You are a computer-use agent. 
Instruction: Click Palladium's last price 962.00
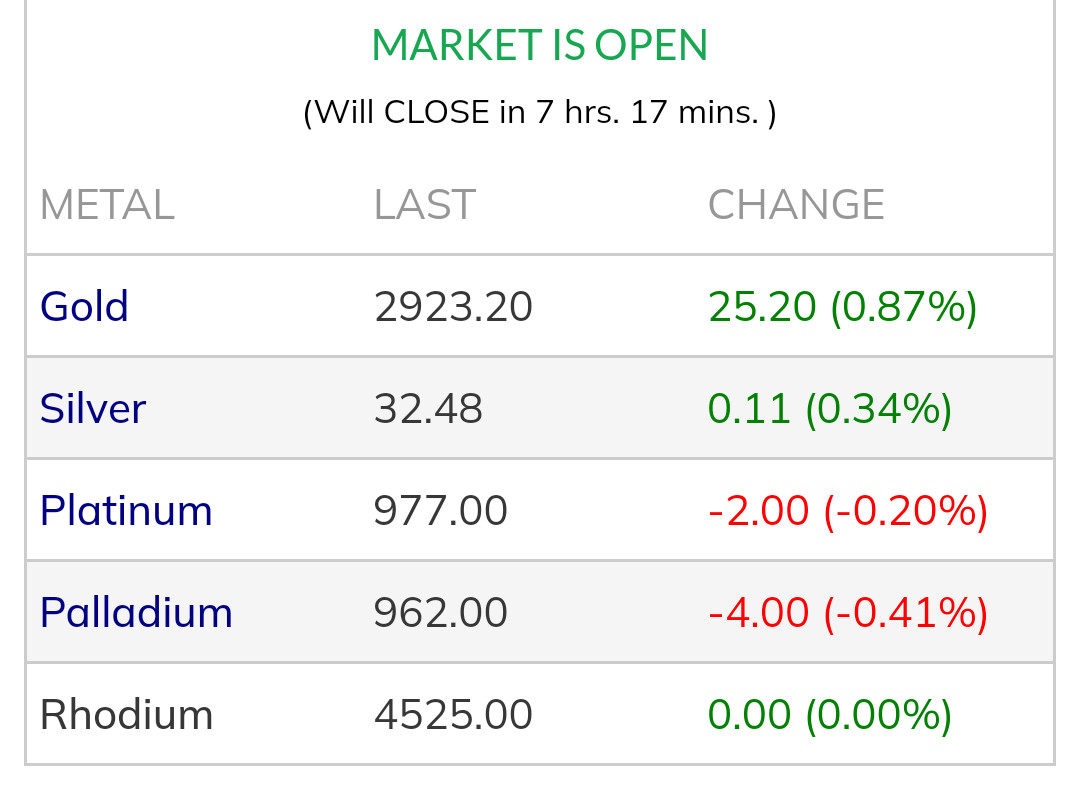(440, 613)
